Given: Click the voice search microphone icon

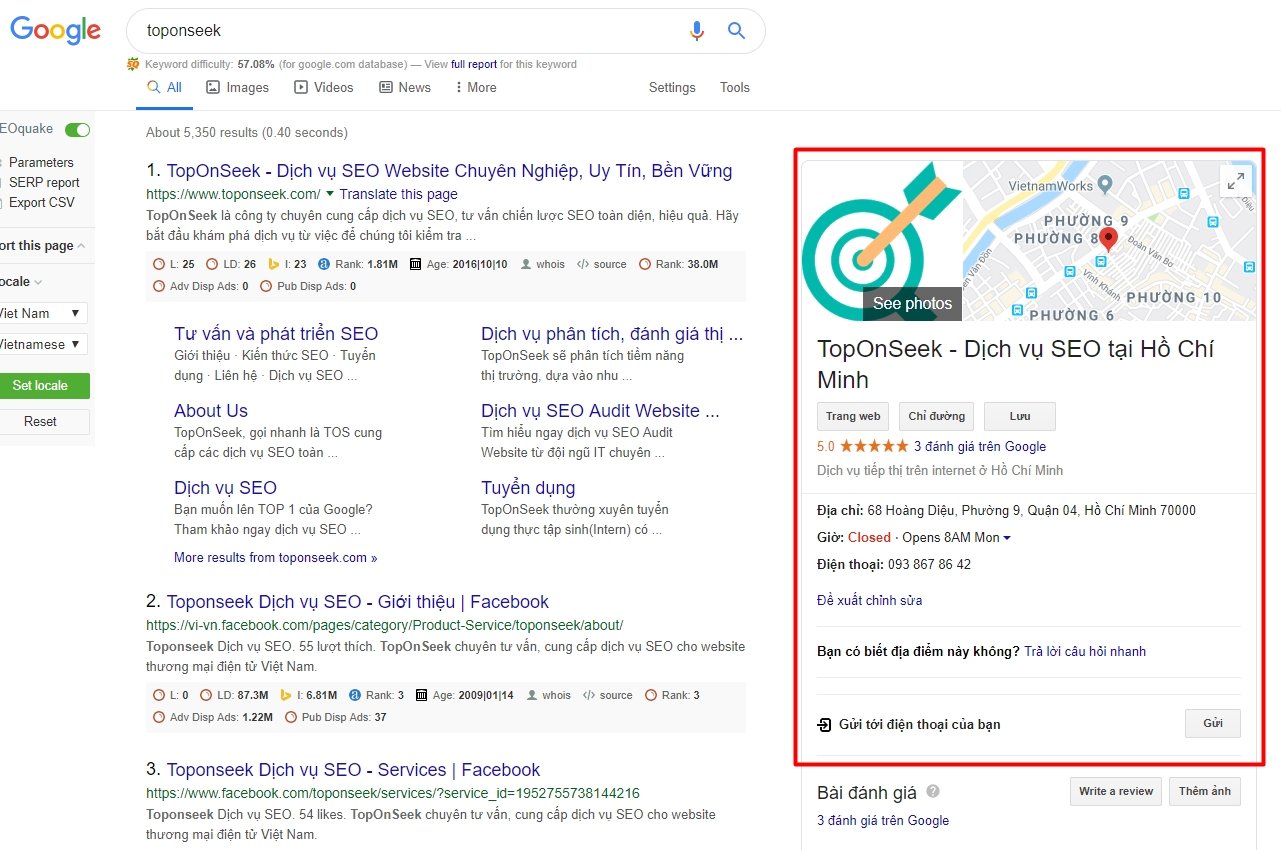Looking at the screenshot, I should point(697,31).
